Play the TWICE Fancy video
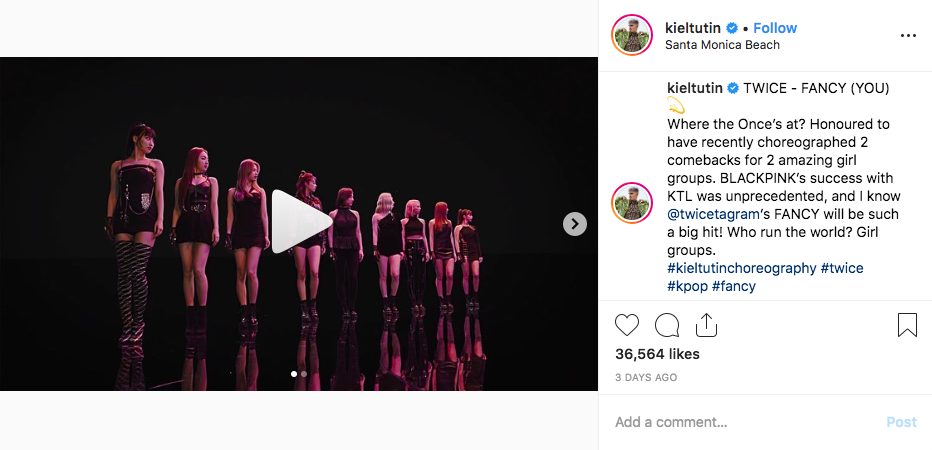The width and height of the screenshot is (932, 450). 300,223
